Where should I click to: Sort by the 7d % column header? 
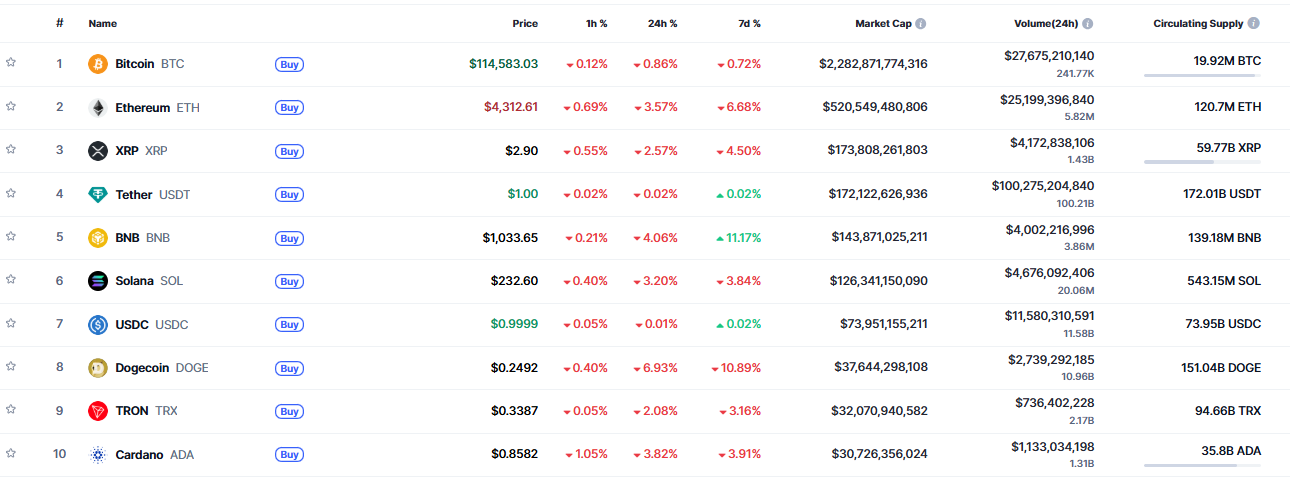click(x=746, y=24)
